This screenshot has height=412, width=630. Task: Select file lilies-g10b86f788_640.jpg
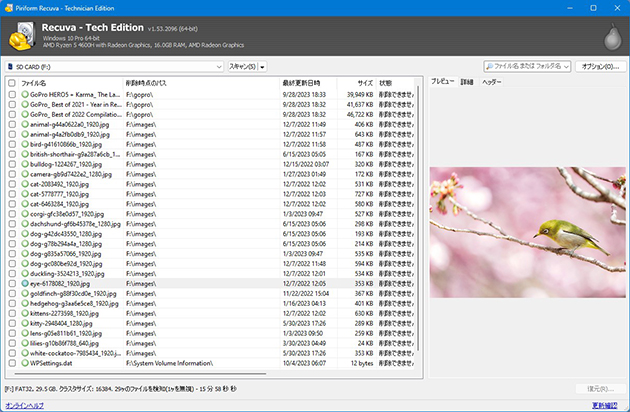[64, 343]
